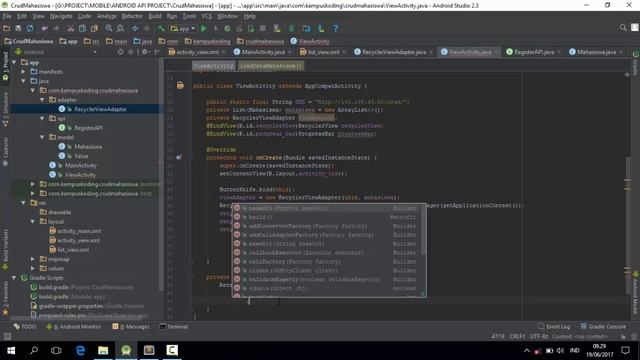Expand the manifests folder
The height and width of the screenshot is (360, 640).
tap(24, 71)
